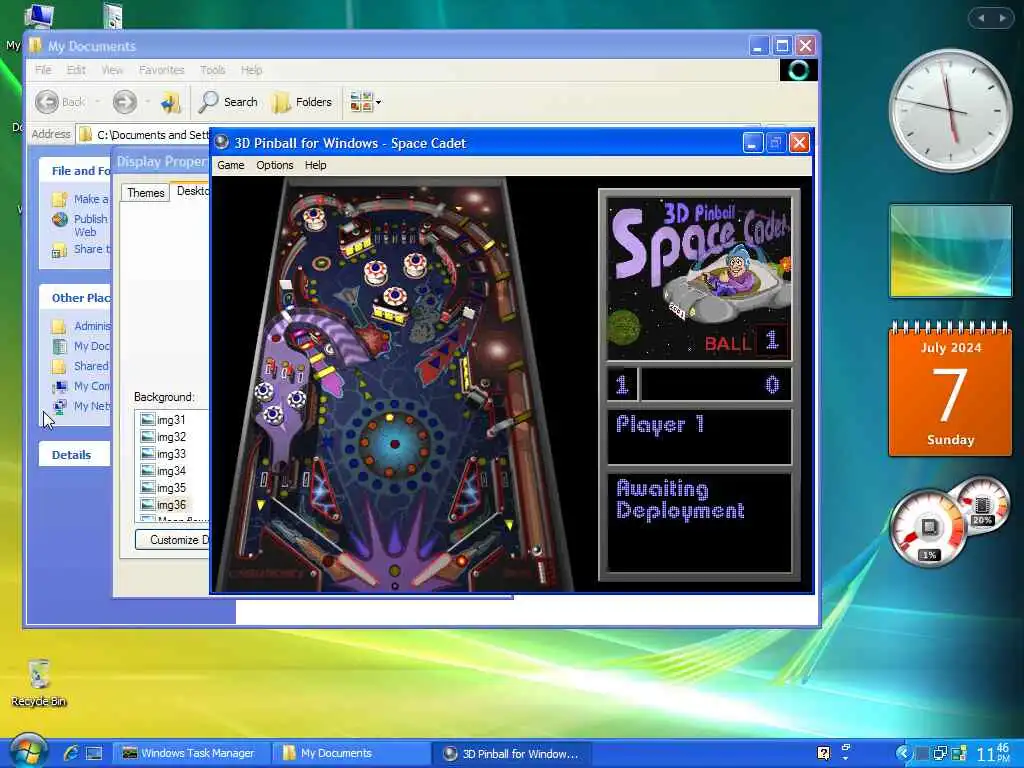Image resolution: width=1024 pixels, height=768 pixels.
Task: Click the Views icon in My Documents toolbar
Action: pos(361,102)
